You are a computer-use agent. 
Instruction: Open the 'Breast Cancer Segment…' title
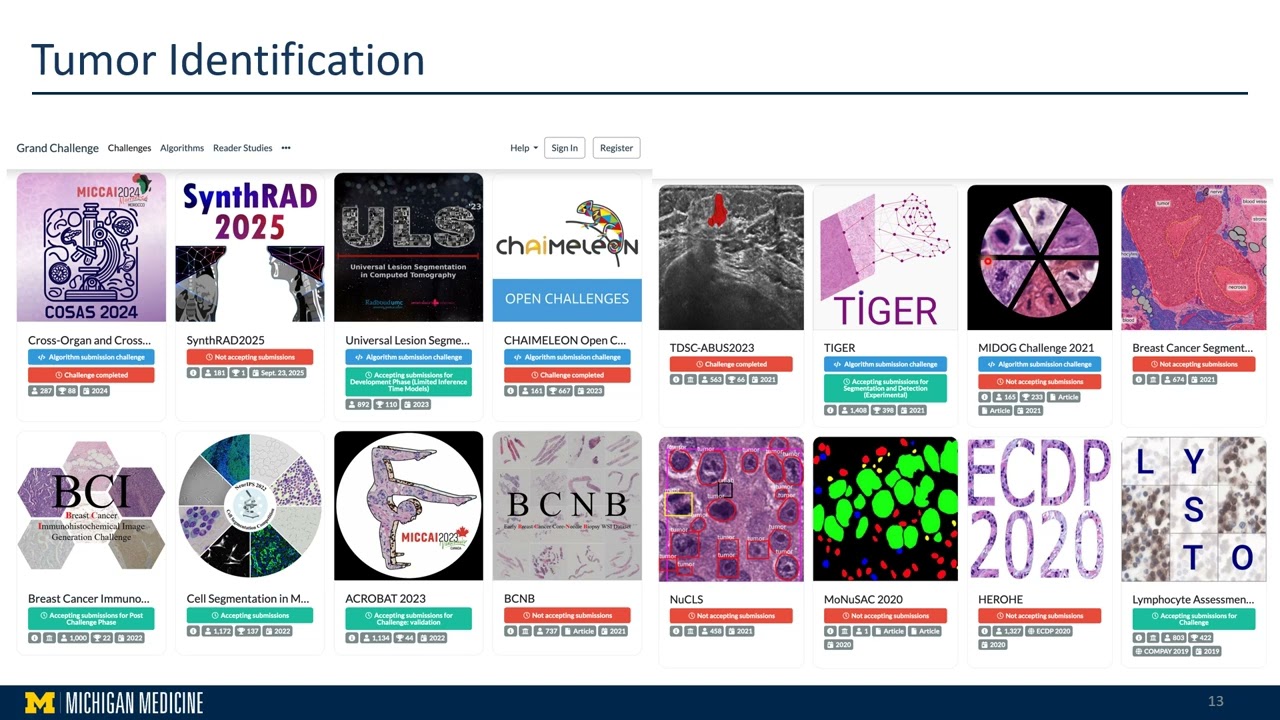click(x=1192, y=348)
